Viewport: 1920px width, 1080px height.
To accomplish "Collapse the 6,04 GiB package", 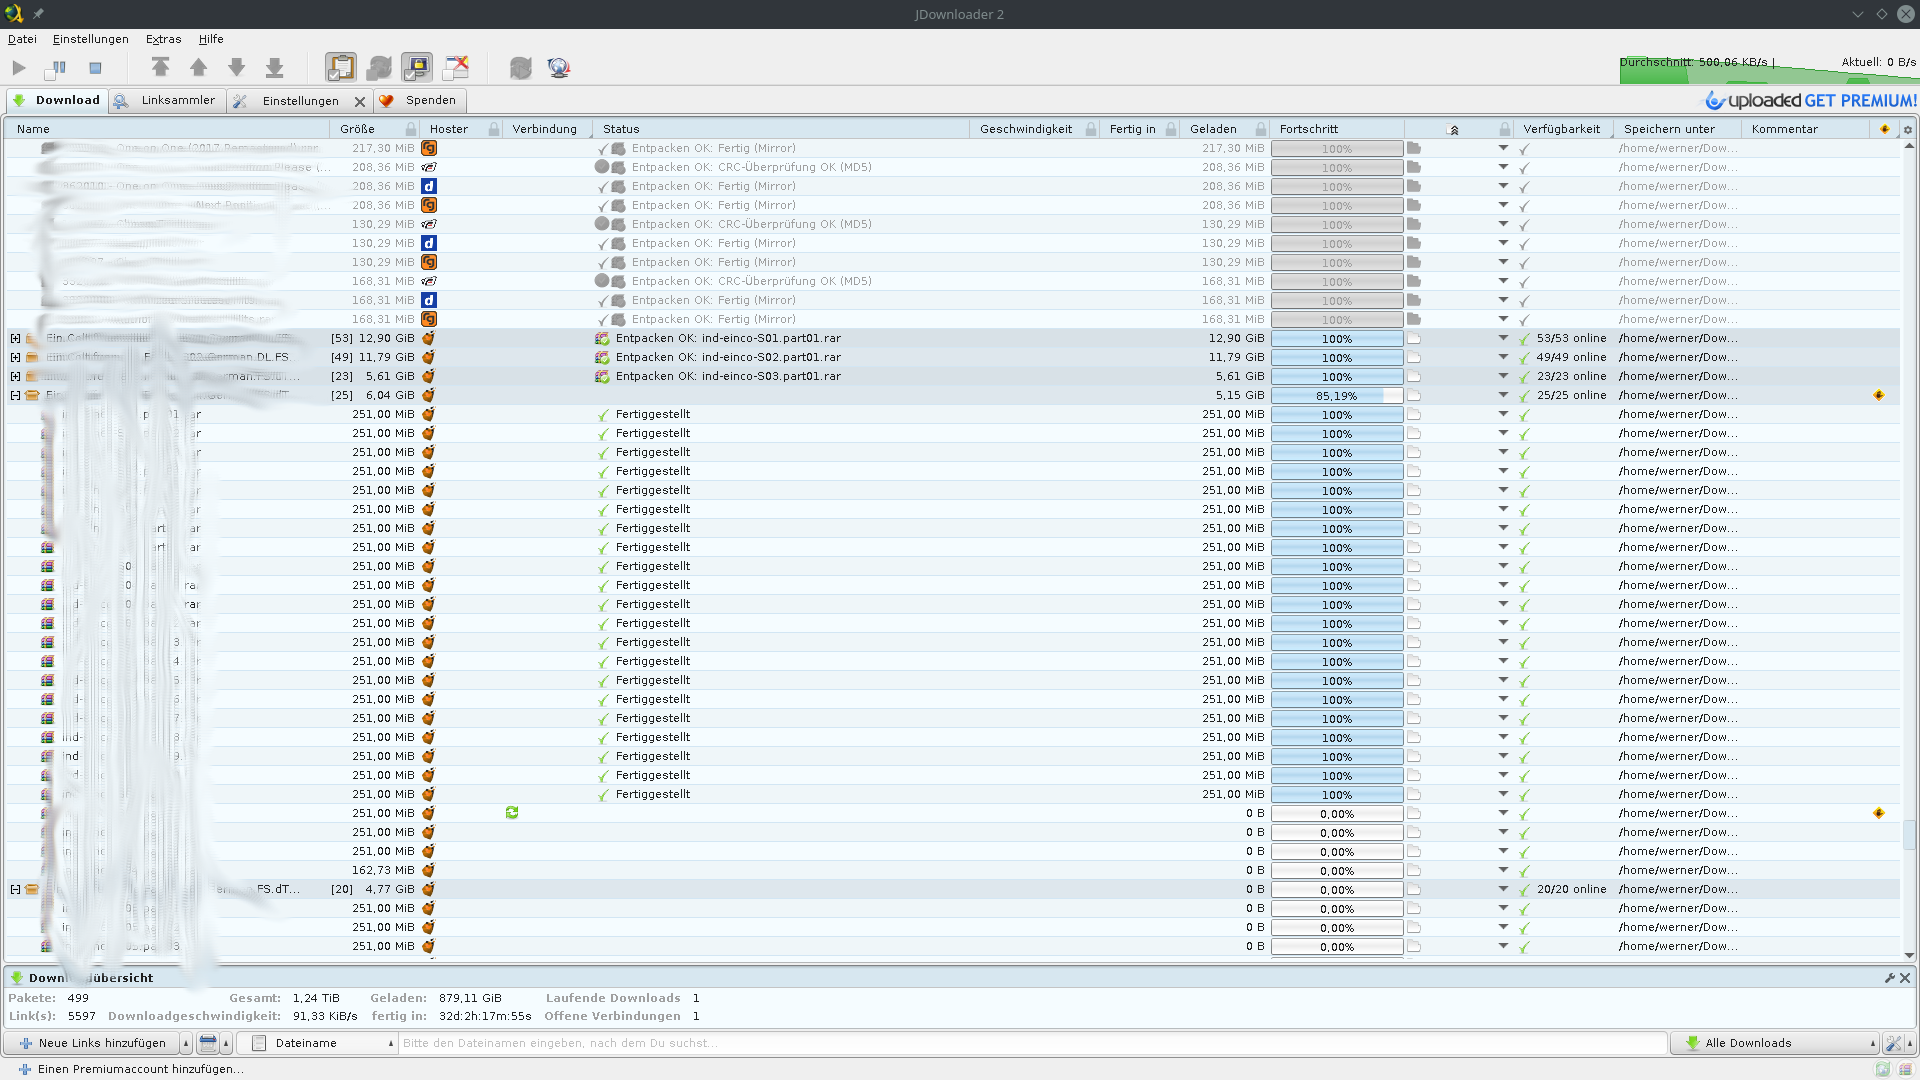I will click(15, 395).
